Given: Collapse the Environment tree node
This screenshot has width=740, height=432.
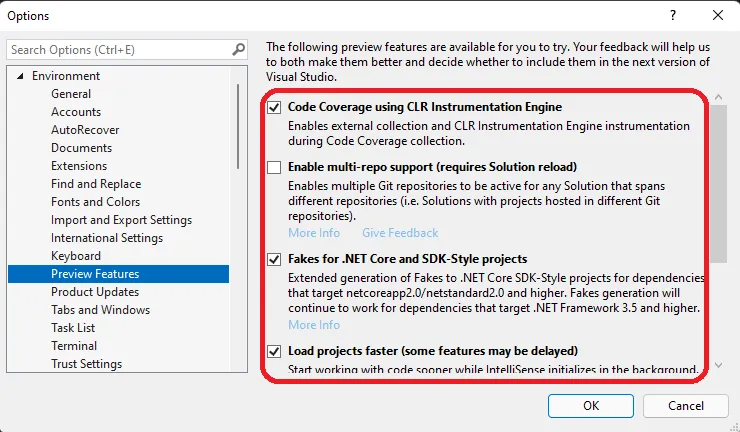Looking at the screenshot, I should tap(20, 76).
